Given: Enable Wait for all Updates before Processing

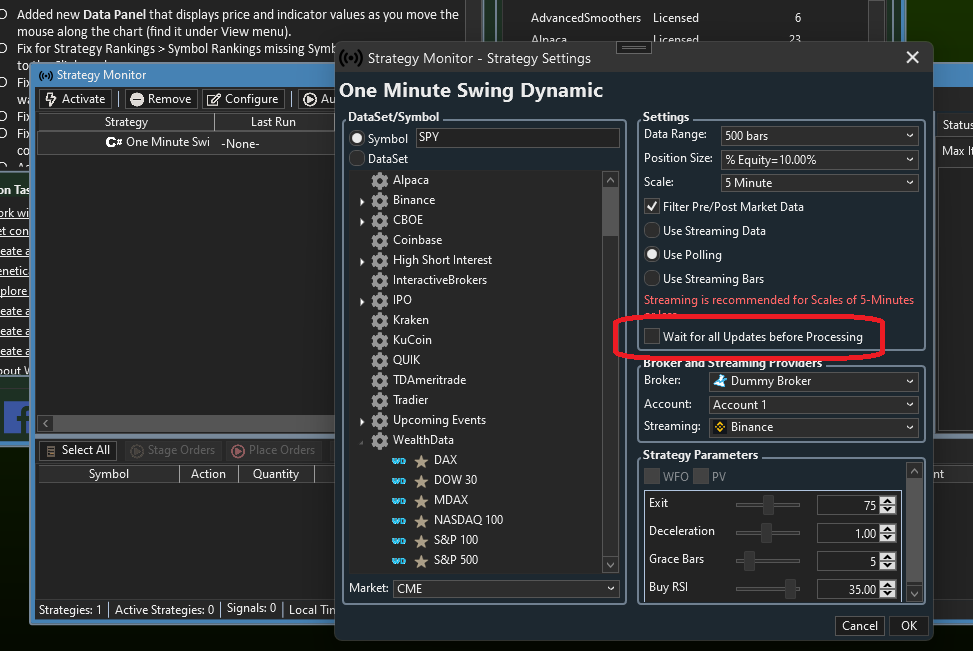Looking at the screenshot, I should pos(652,337).
